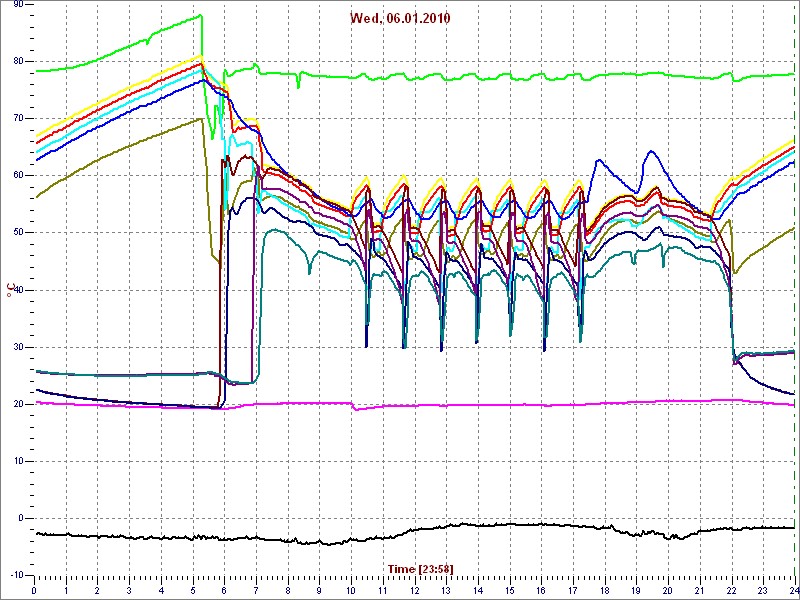Screen dimensions: 800x600
Task: Pick hour 14 on the time axis
Action: 478,589
